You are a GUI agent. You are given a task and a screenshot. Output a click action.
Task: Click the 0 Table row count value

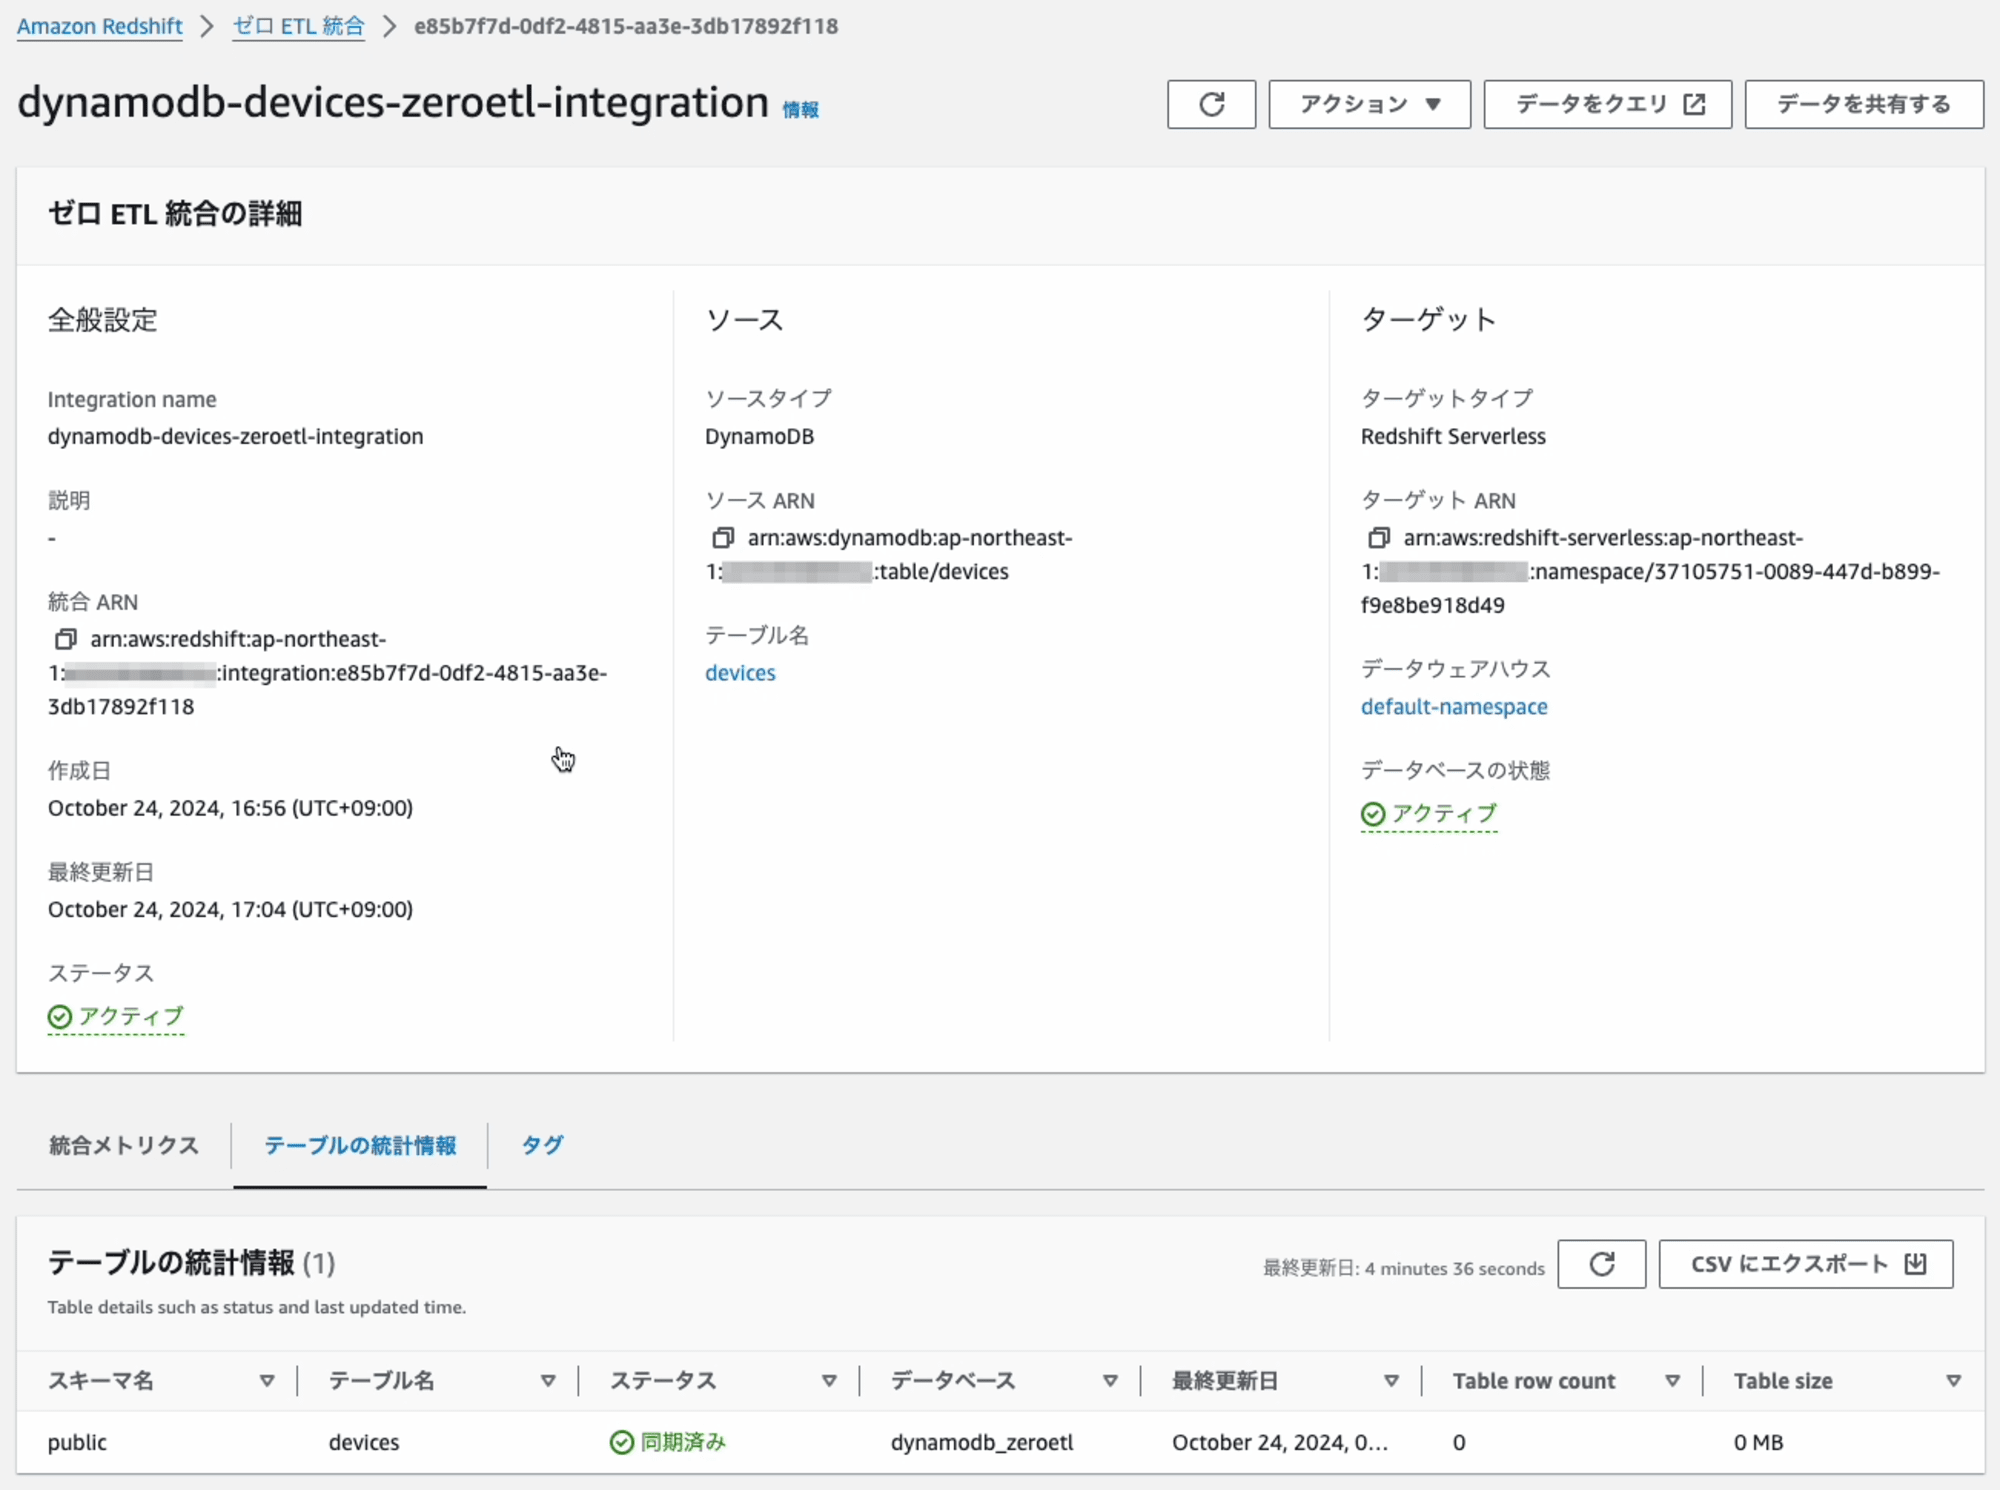(1459, 1442)
